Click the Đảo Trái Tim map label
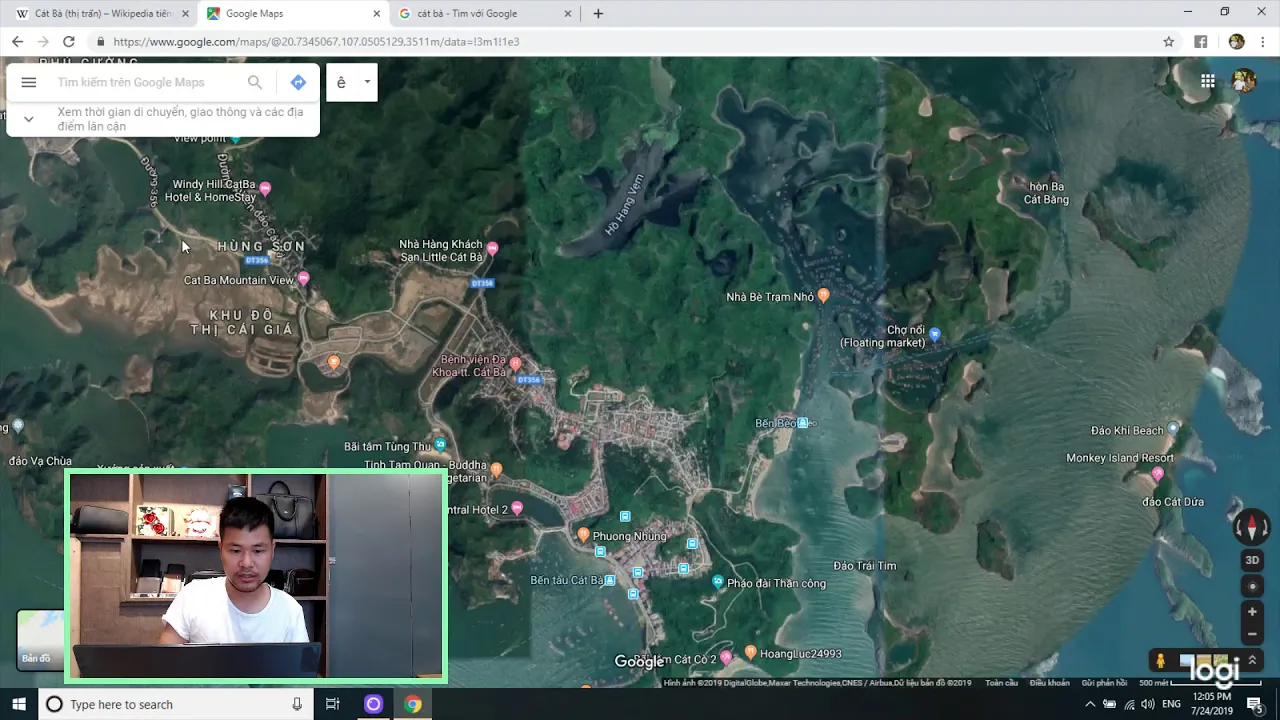Screen dimensions: 1280x720 pos(865,566)
